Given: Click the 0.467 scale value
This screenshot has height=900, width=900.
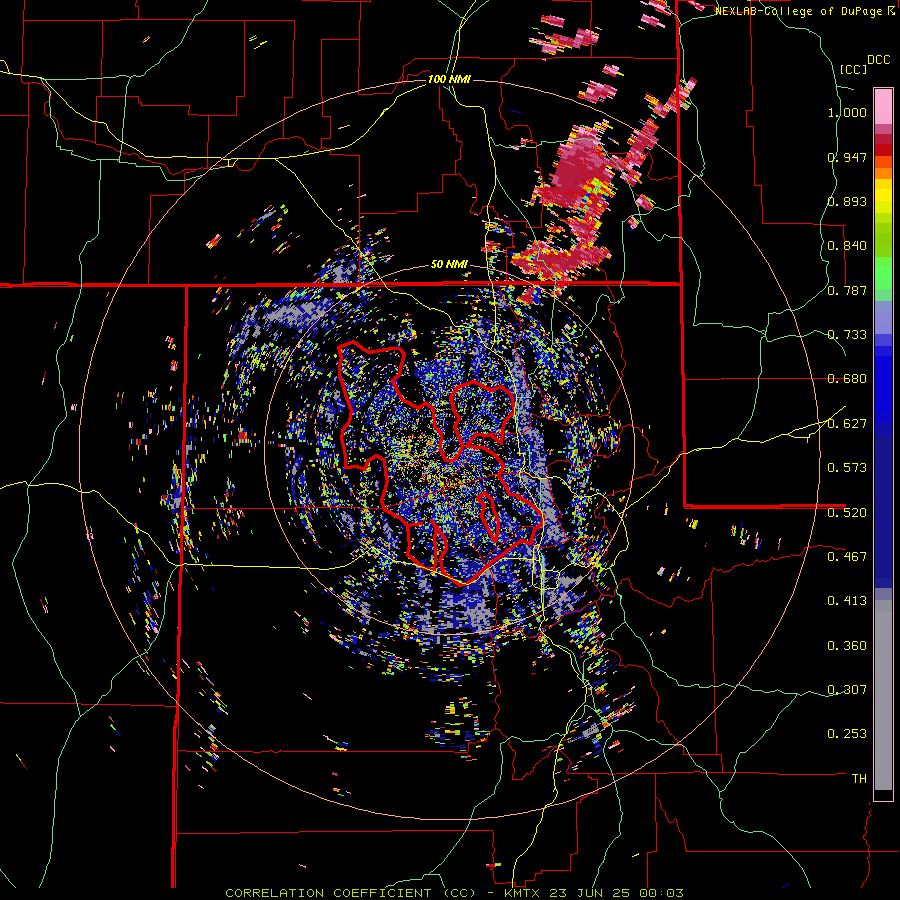Looking at the screenshot, I should (847, 557).
